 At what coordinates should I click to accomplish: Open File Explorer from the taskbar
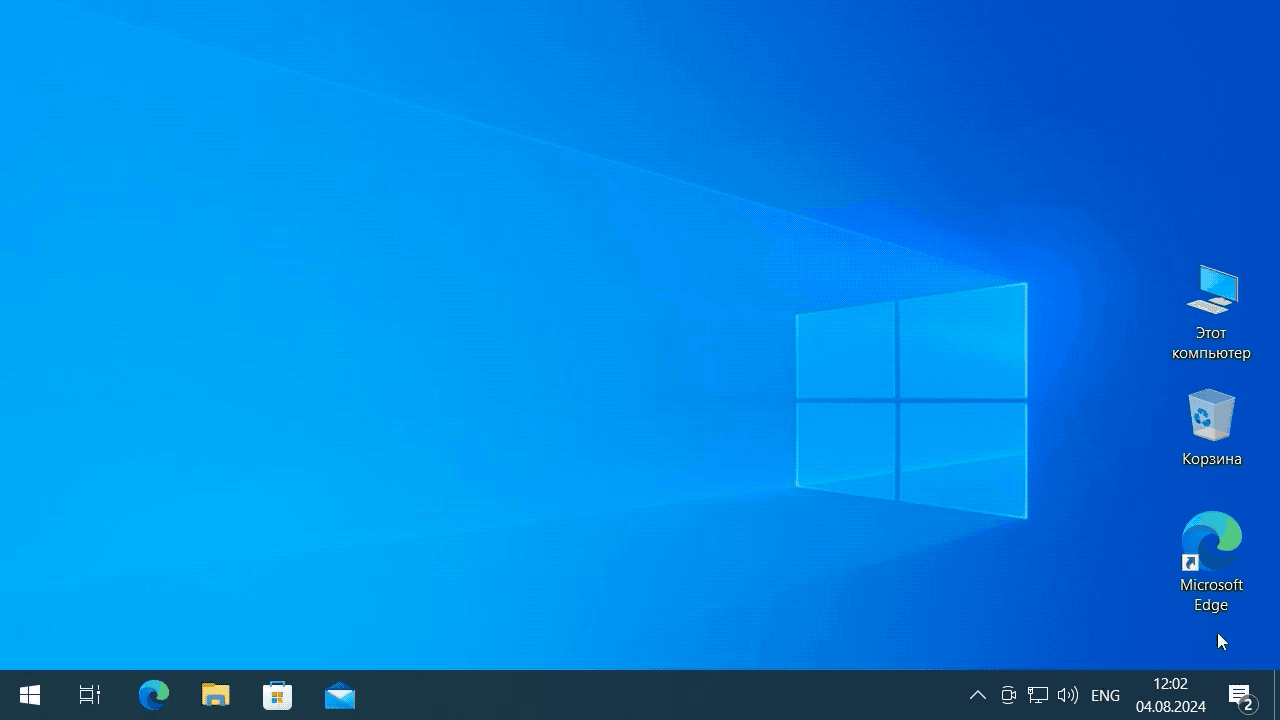216,695
